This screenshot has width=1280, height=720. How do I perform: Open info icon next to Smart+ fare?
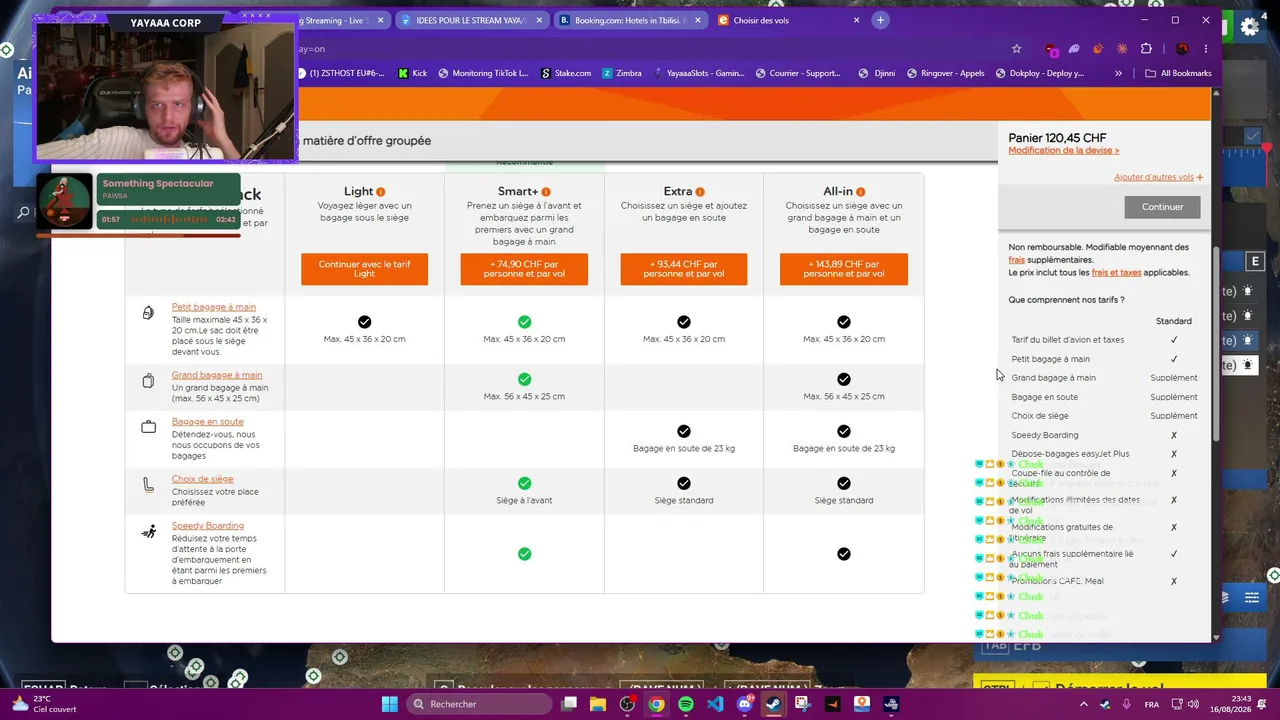pyautogui.click(x=546, y=192)
